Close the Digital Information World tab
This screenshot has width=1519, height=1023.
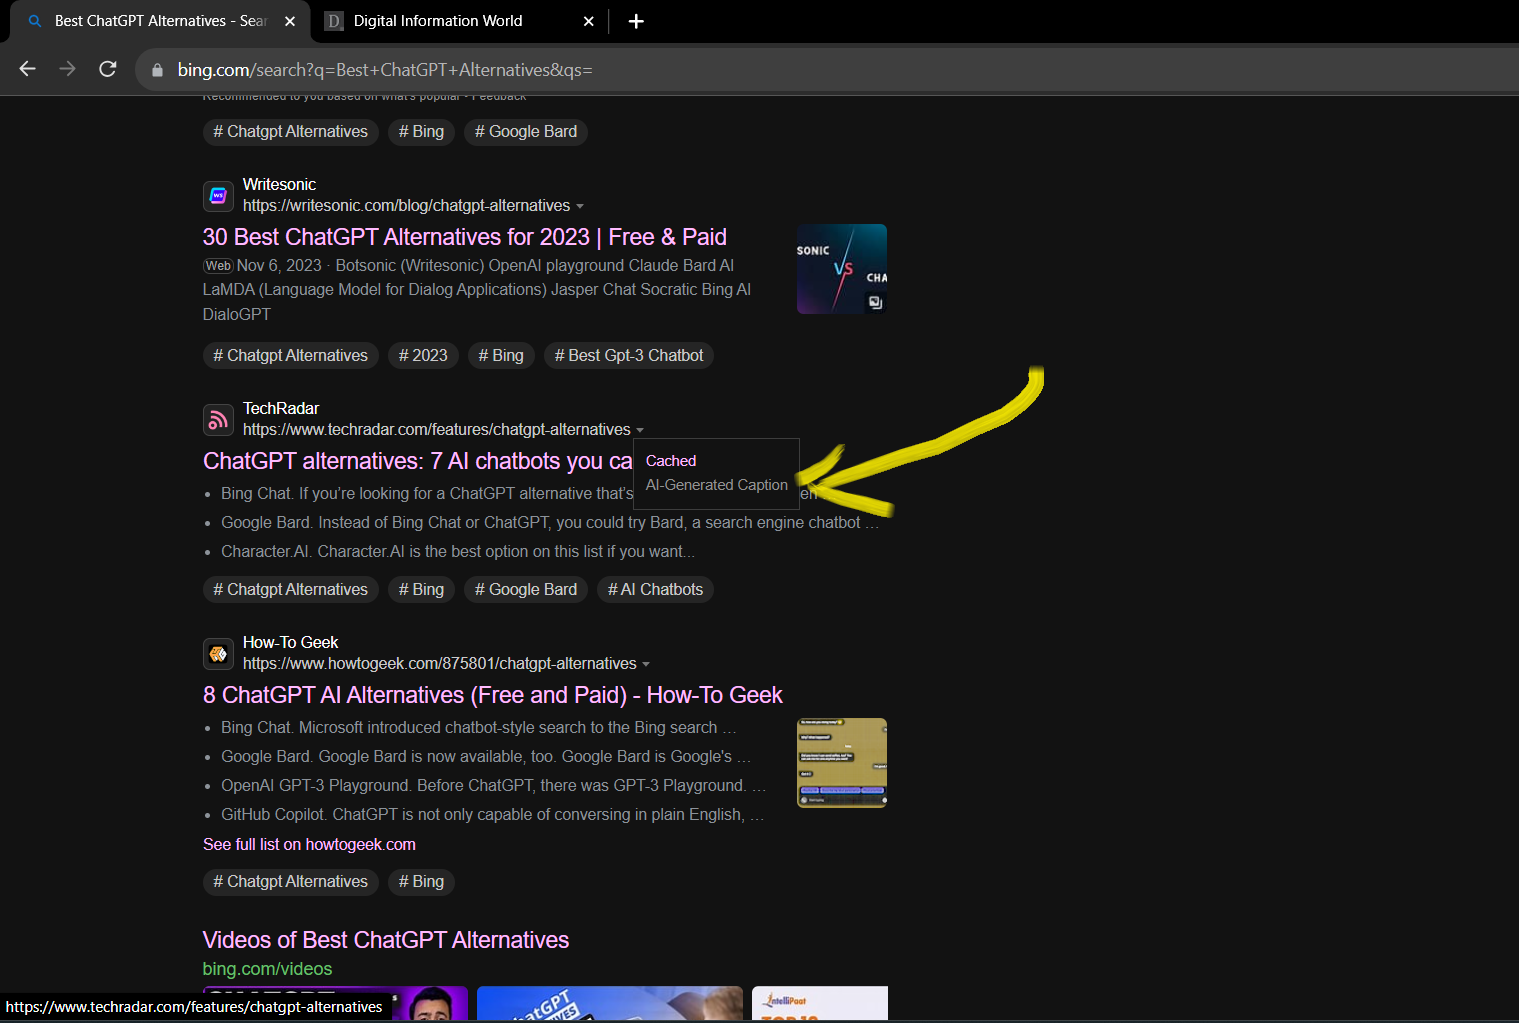589,21
